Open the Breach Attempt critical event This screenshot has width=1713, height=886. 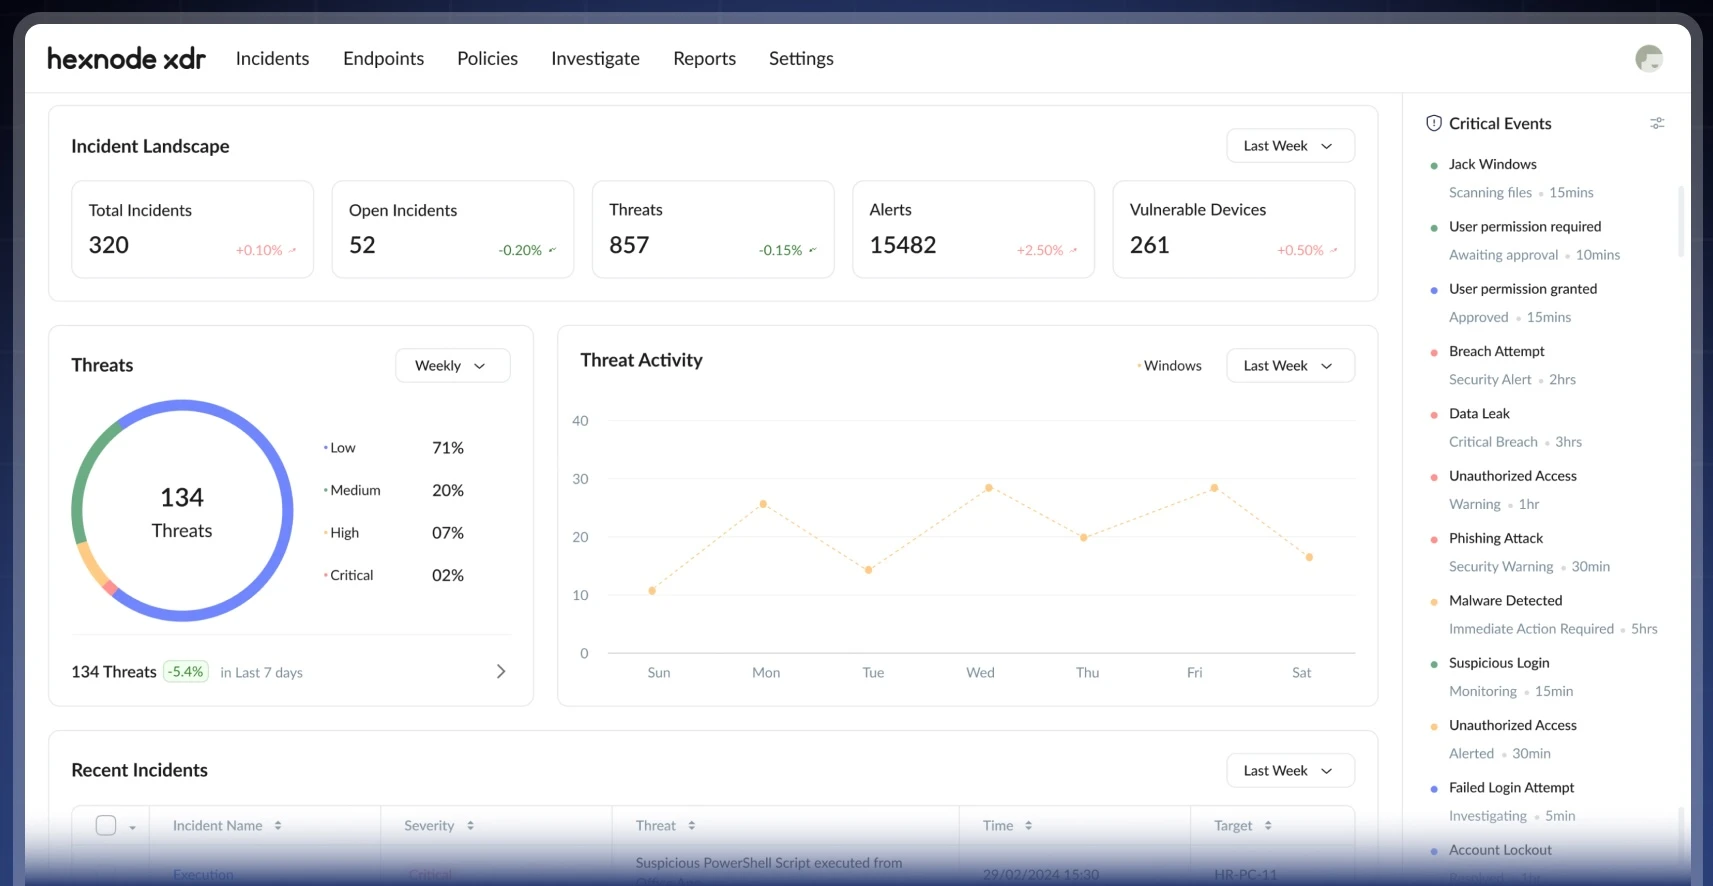coord(1496,351)
